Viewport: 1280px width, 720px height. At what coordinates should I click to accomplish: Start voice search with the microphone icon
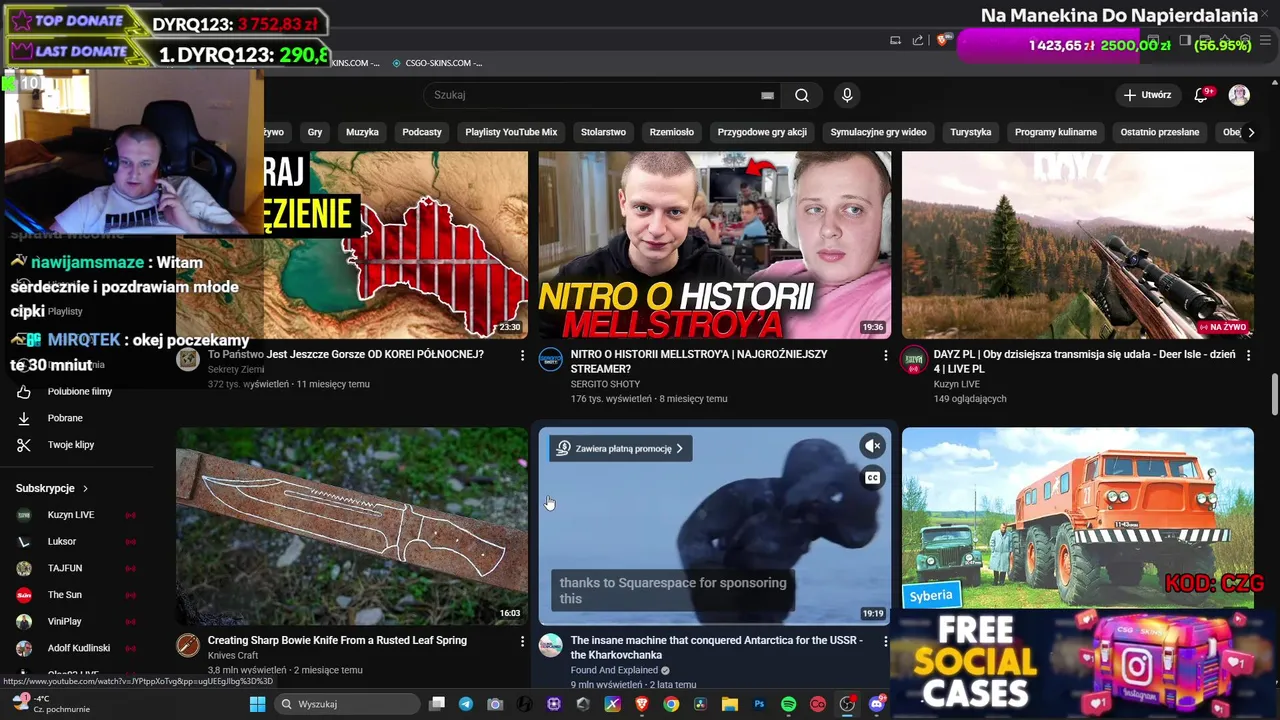coord(847,95)
